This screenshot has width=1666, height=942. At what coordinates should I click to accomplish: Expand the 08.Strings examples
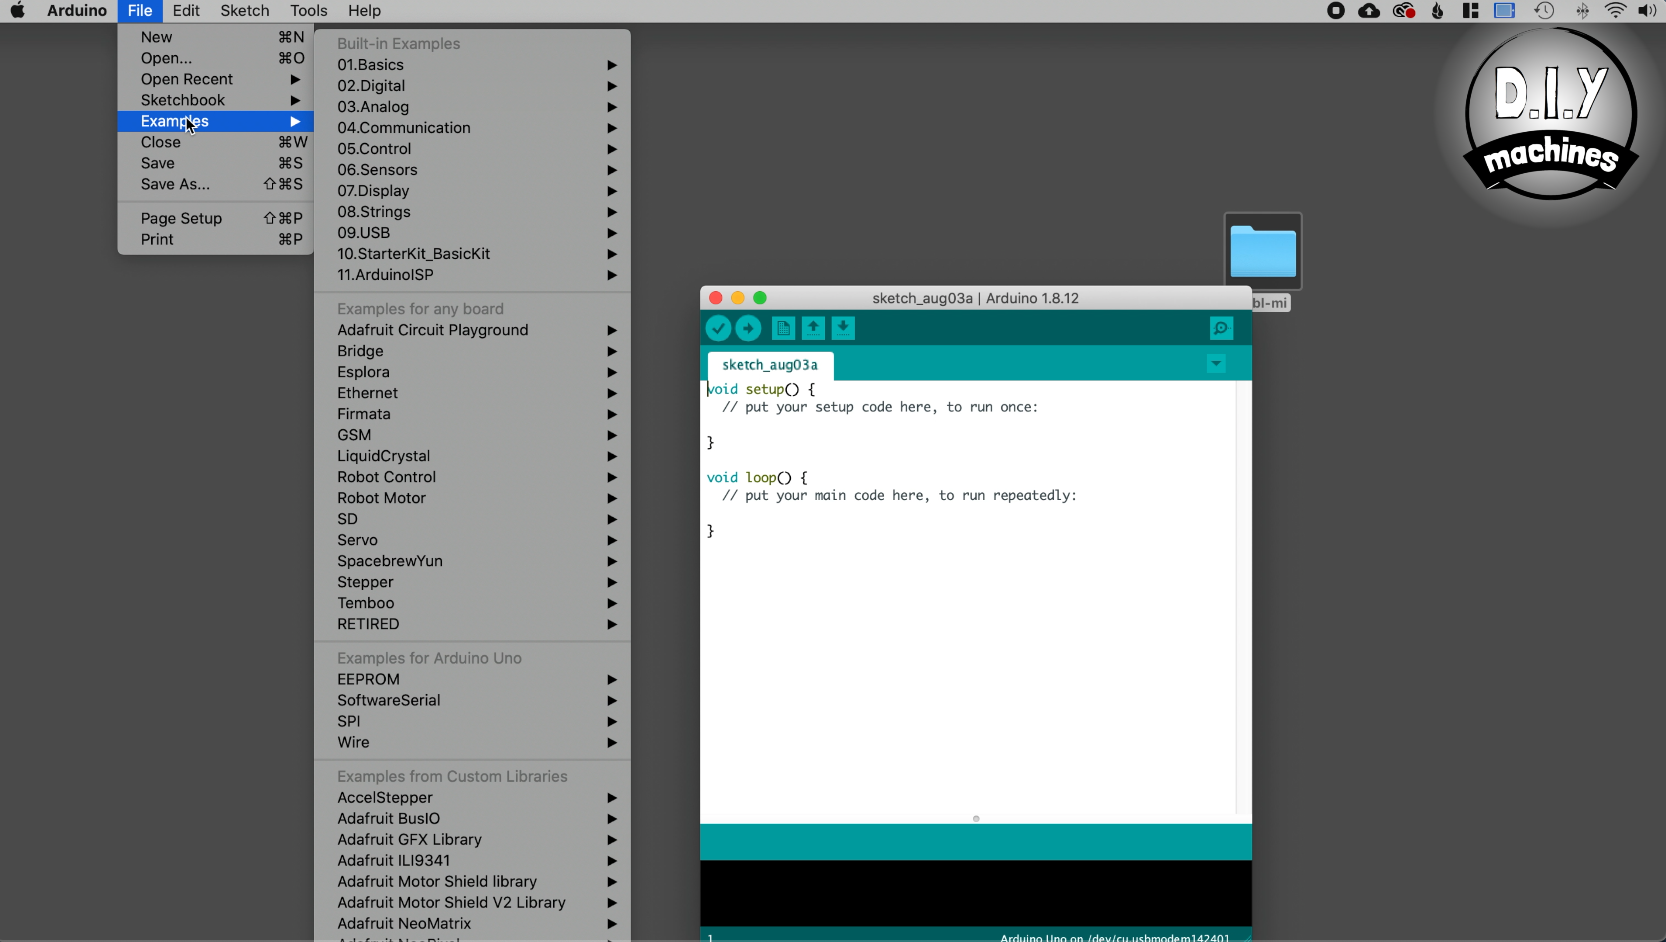click(473, 212)
